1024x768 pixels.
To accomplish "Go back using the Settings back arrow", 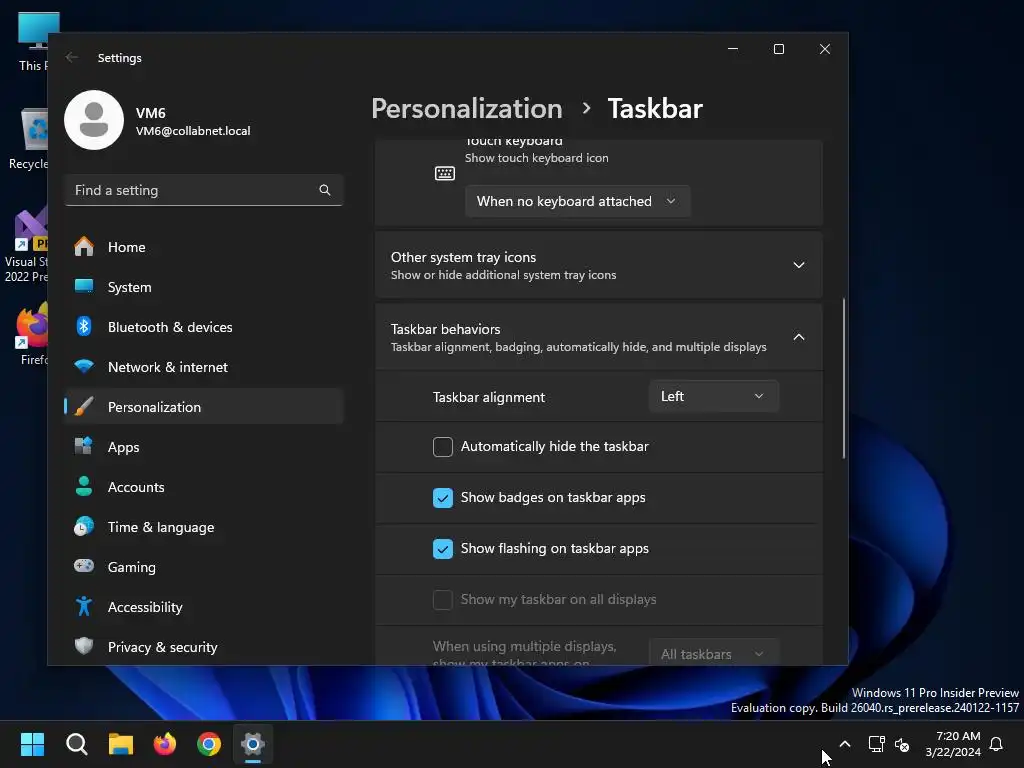I will click(72, 57).
